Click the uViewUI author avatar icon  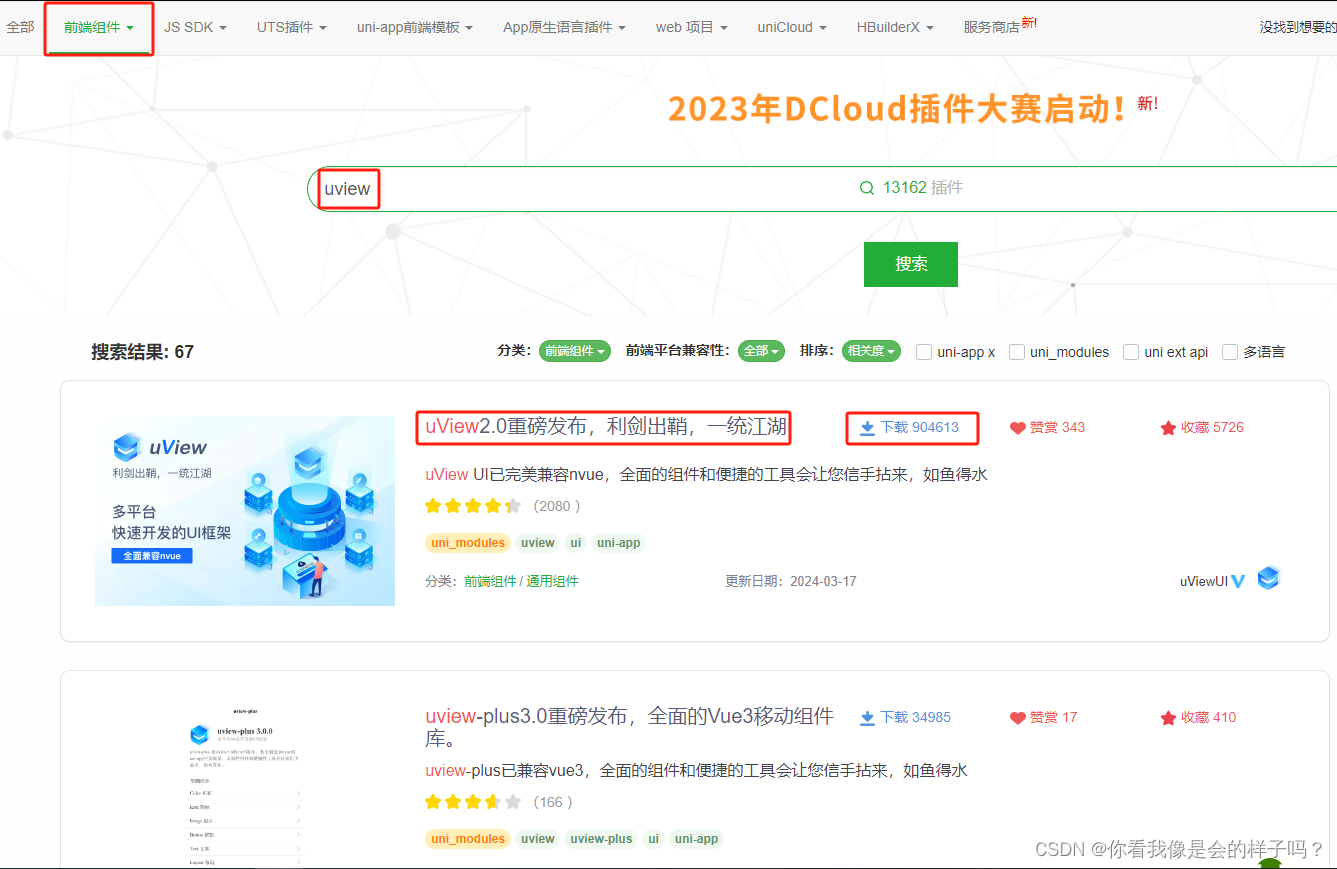pos(1269,577)
